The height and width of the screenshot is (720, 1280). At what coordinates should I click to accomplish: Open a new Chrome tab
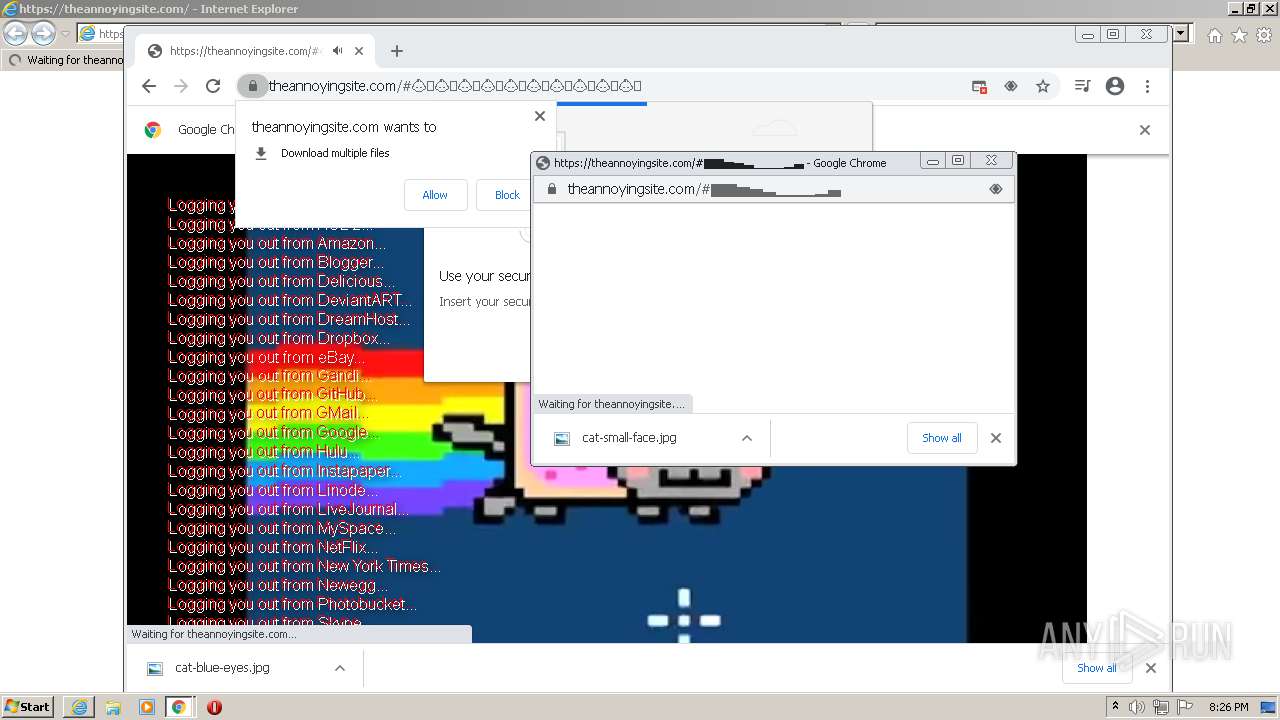pos(397,51)
